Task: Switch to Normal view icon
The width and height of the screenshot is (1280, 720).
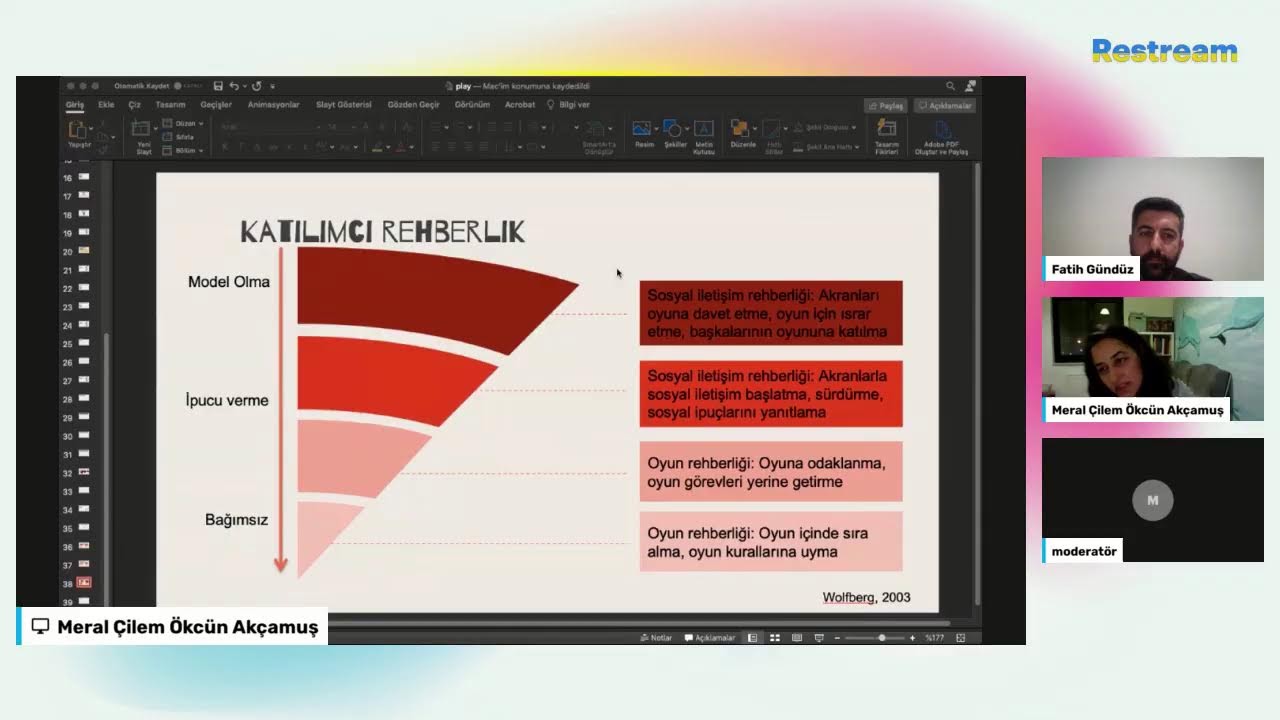Action: tap(752, 638)
